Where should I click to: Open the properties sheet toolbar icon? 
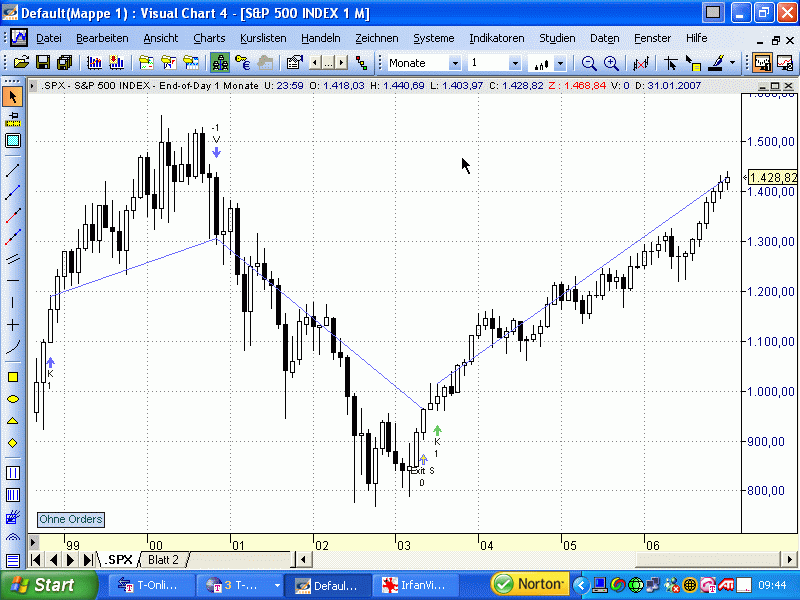[294, 63]
